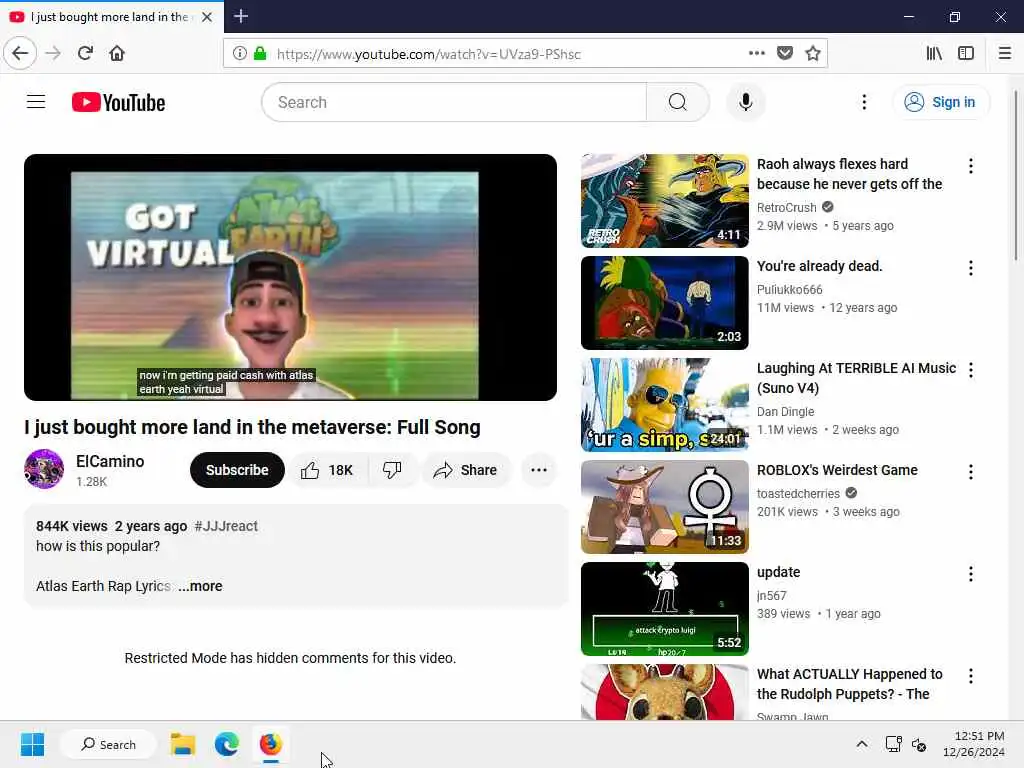Click the muted volume tray icon
Image resolution: width=1024 pixels, height=768 pixels.
pos(919,744)
